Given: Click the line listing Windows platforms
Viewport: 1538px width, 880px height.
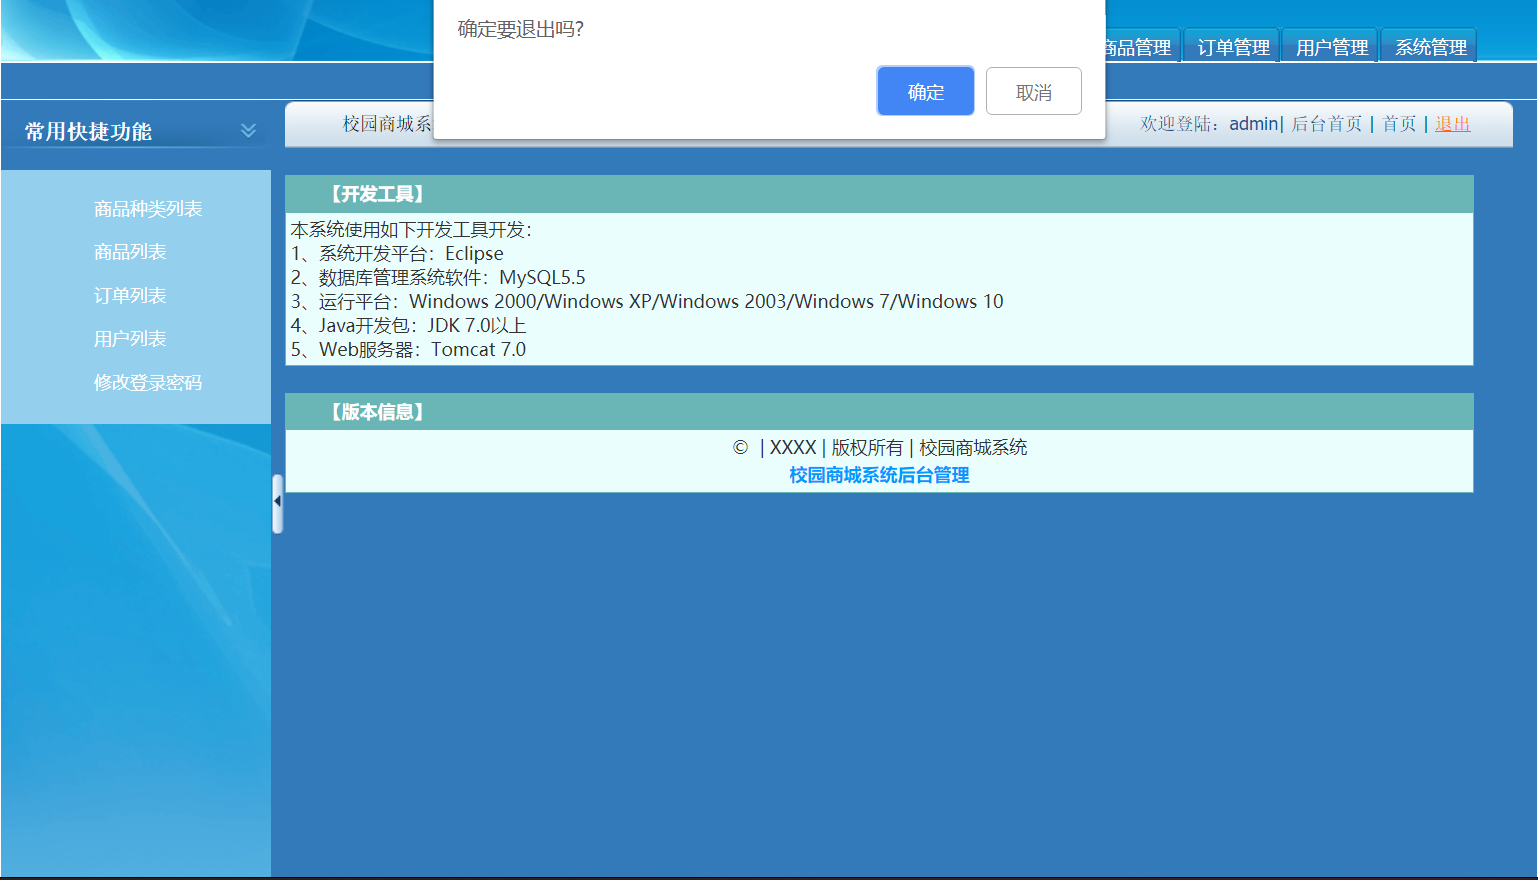Looking at the screenshot, I should (647, 302).
